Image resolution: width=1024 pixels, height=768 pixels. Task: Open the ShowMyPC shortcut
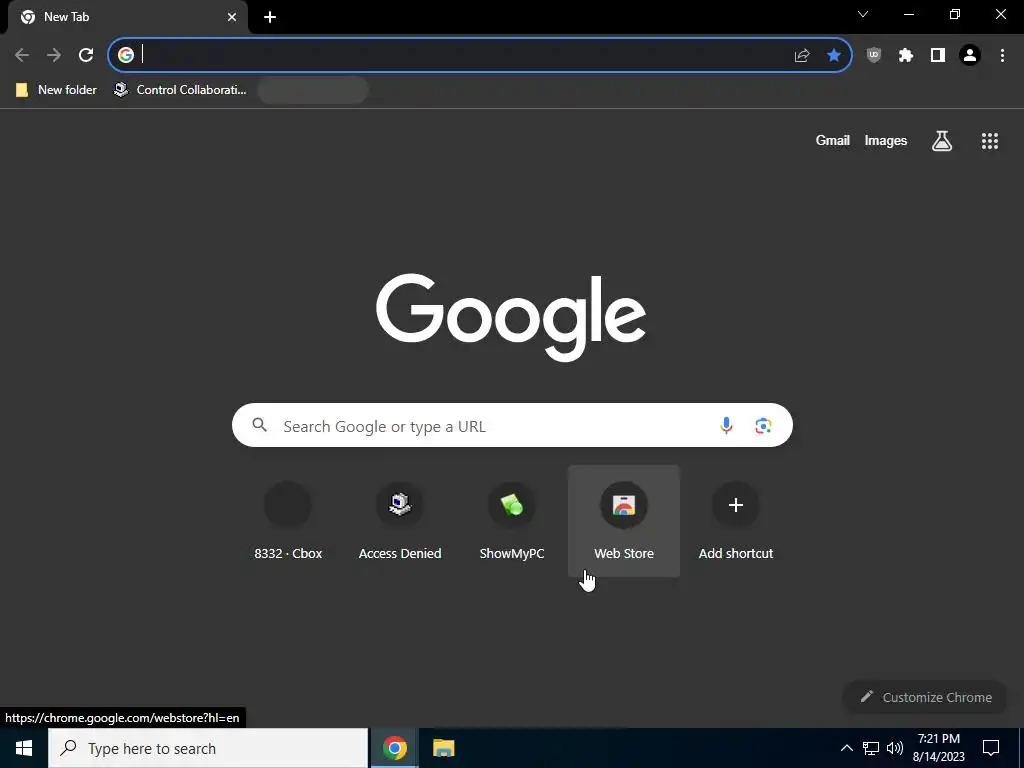pos(512,521)
